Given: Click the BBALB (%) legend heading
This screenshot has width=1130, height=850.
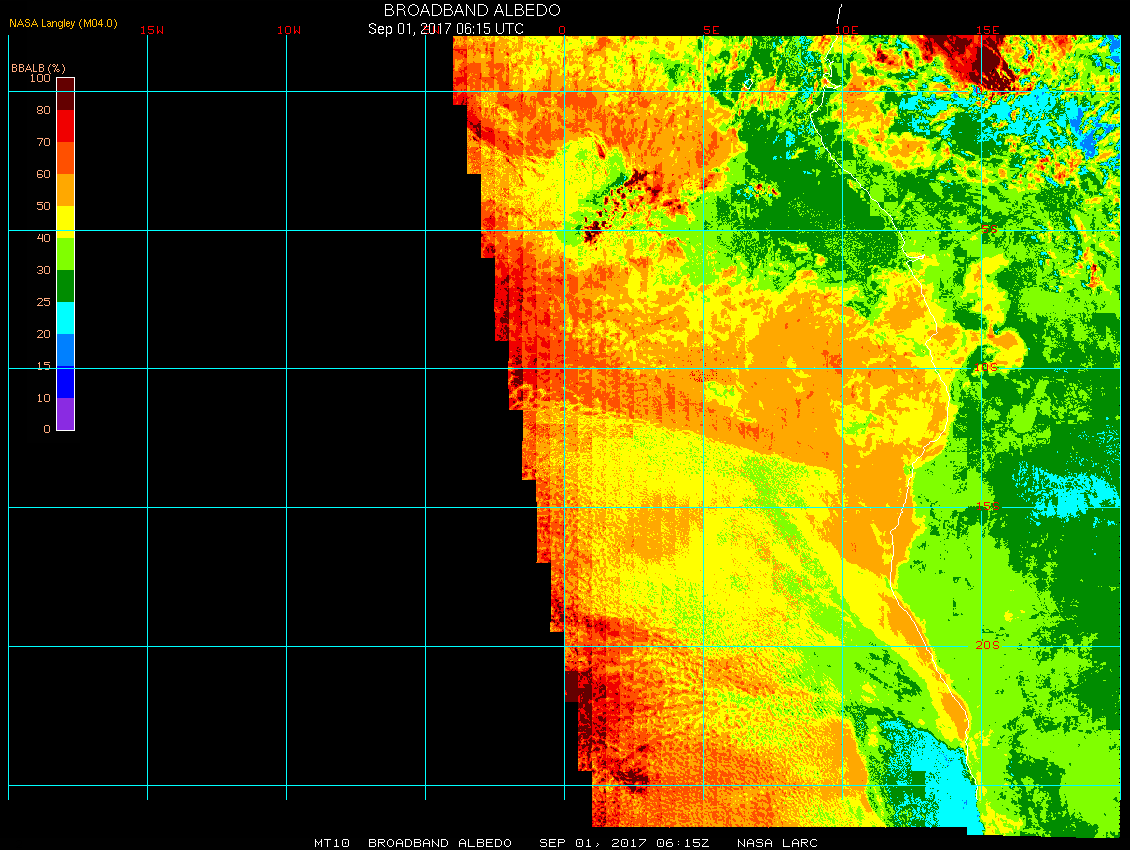Looking at the screenshot, I should click(38, 68).
